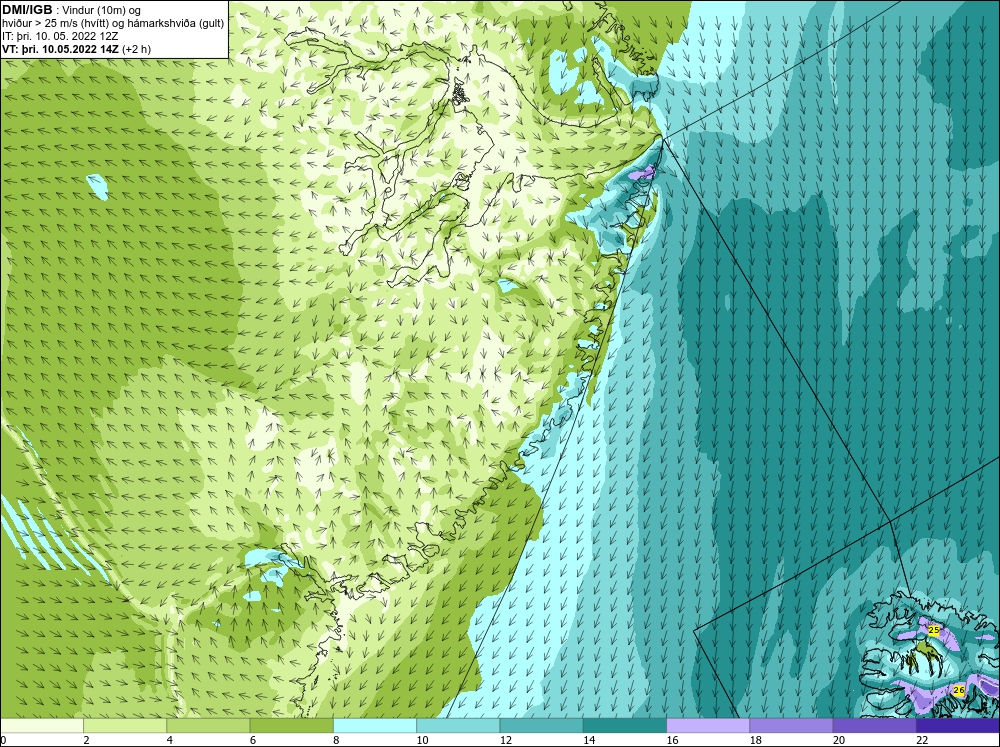
Task: Select the deep indigo swatch above 22 m/s
Action: (x=958, y=726)
